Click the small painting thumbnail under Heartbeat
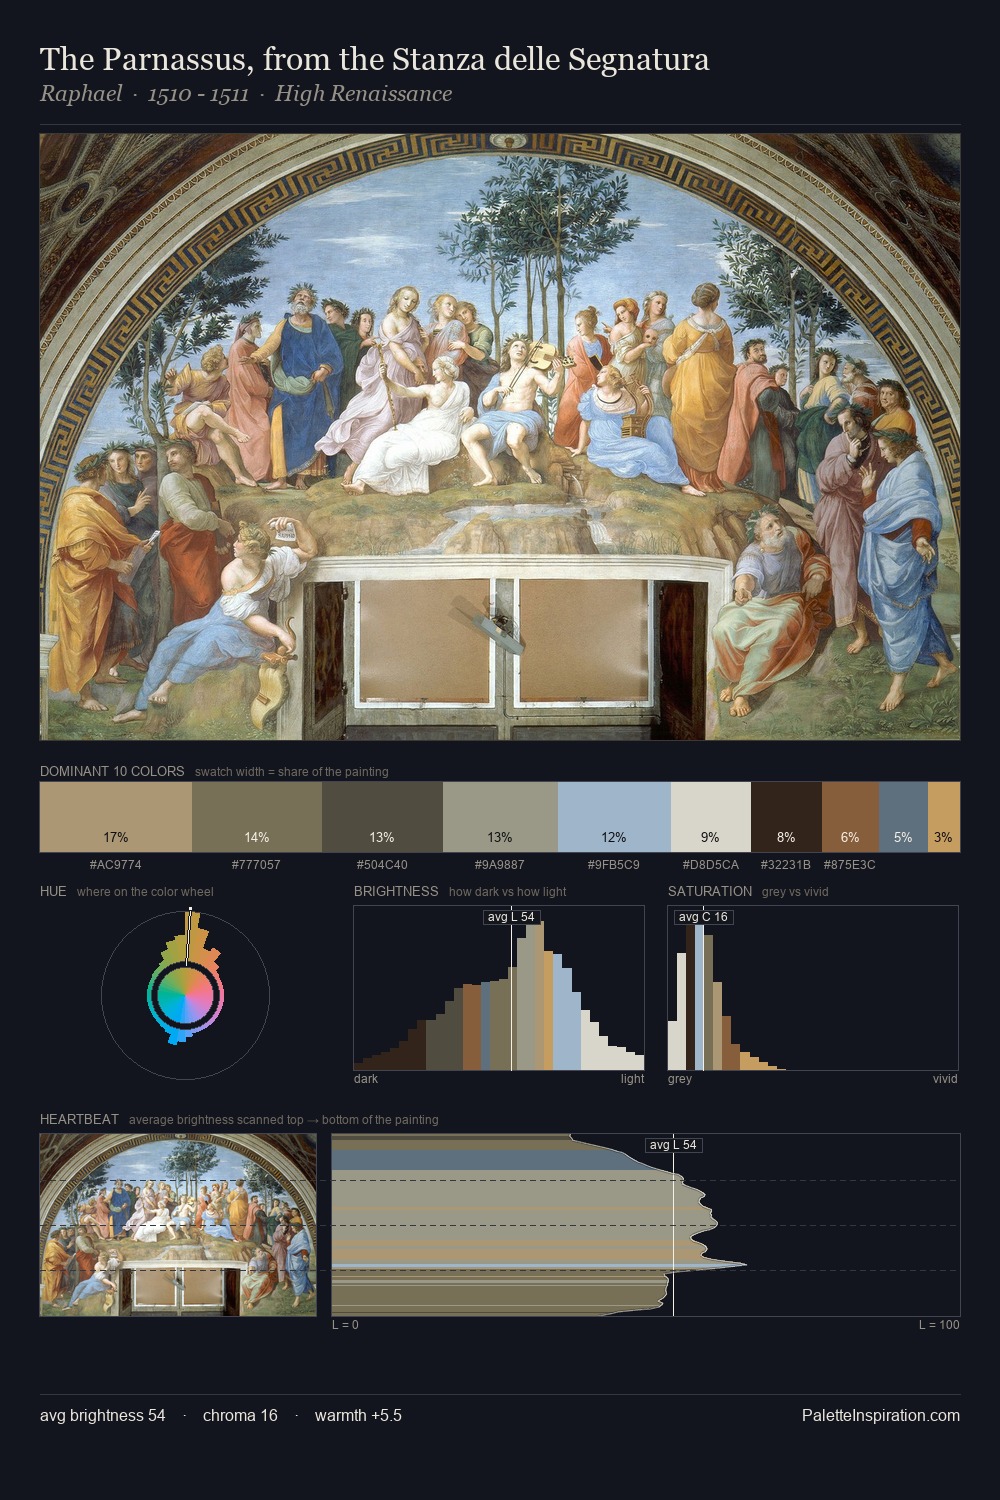 [x=178, y=1225]
